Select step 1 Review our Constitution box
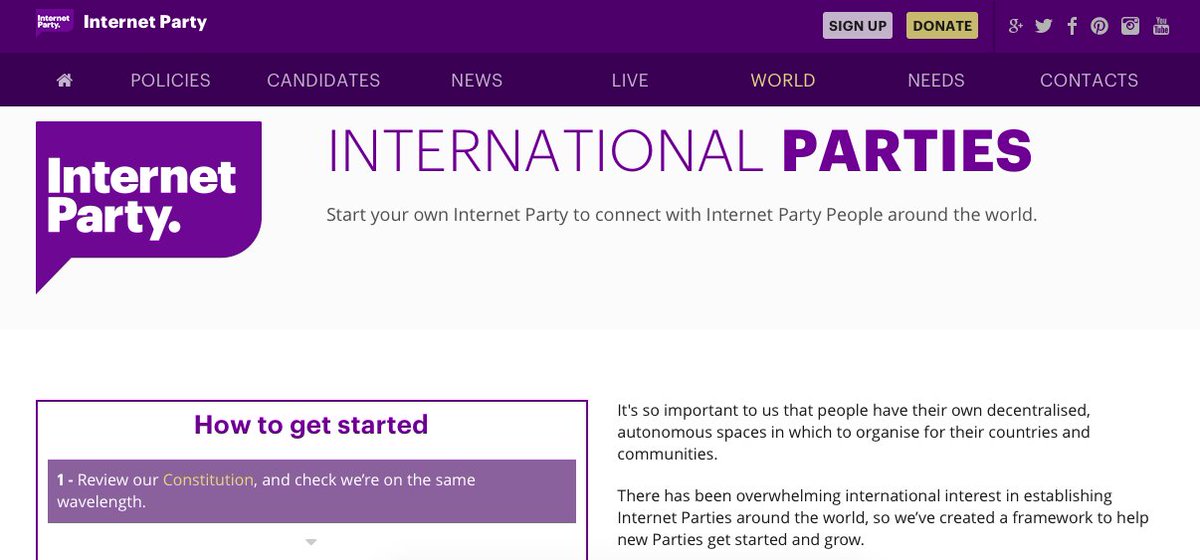 click(x=312, y=491)
